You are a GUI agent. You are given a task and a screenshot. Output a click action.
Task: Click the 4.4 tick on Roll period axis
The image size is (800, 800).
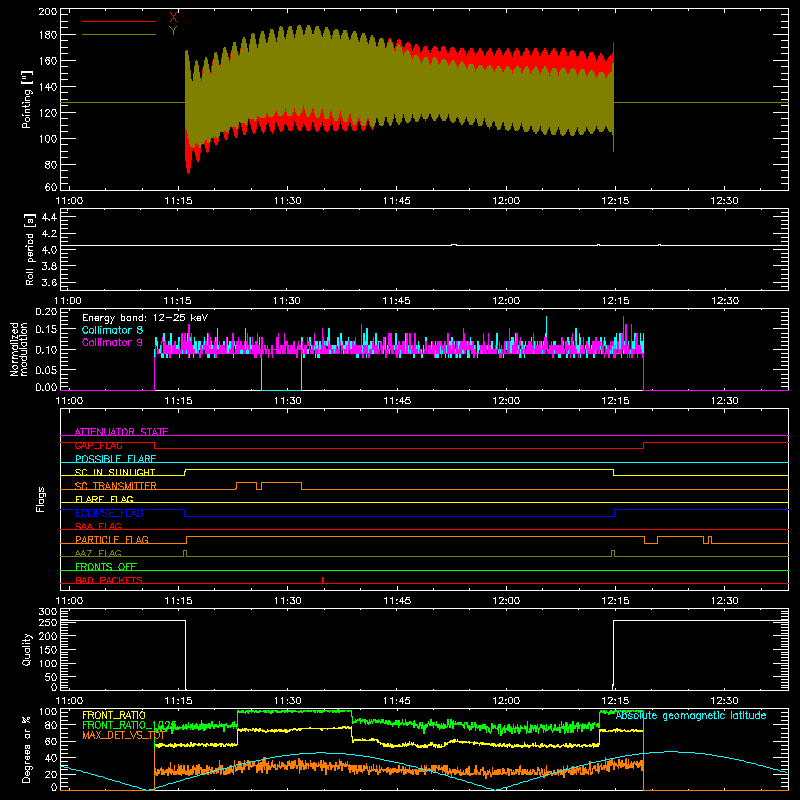(49, 217)
